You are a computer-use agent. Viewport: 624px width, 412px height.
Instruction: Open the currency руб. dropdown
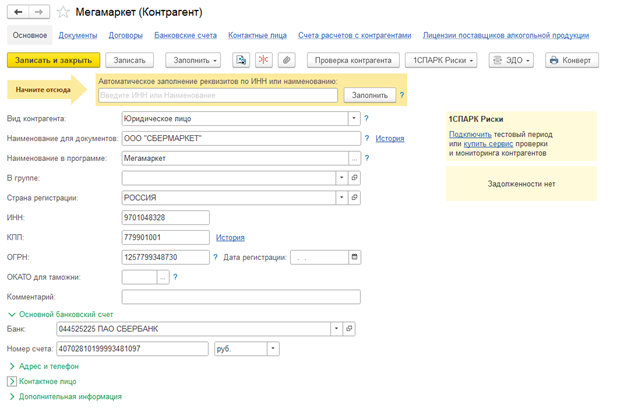click(x=272, y=349)
